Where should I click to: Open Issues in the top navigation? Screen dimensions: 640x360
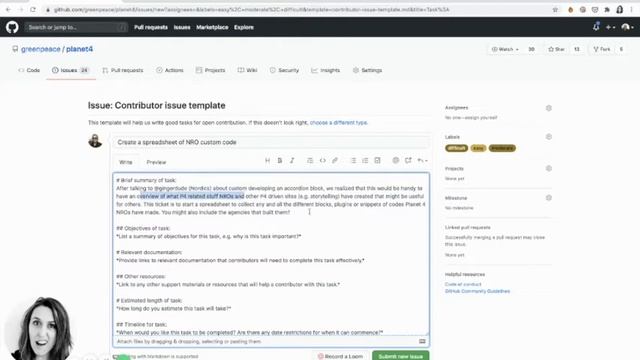[x=182, y=27]
